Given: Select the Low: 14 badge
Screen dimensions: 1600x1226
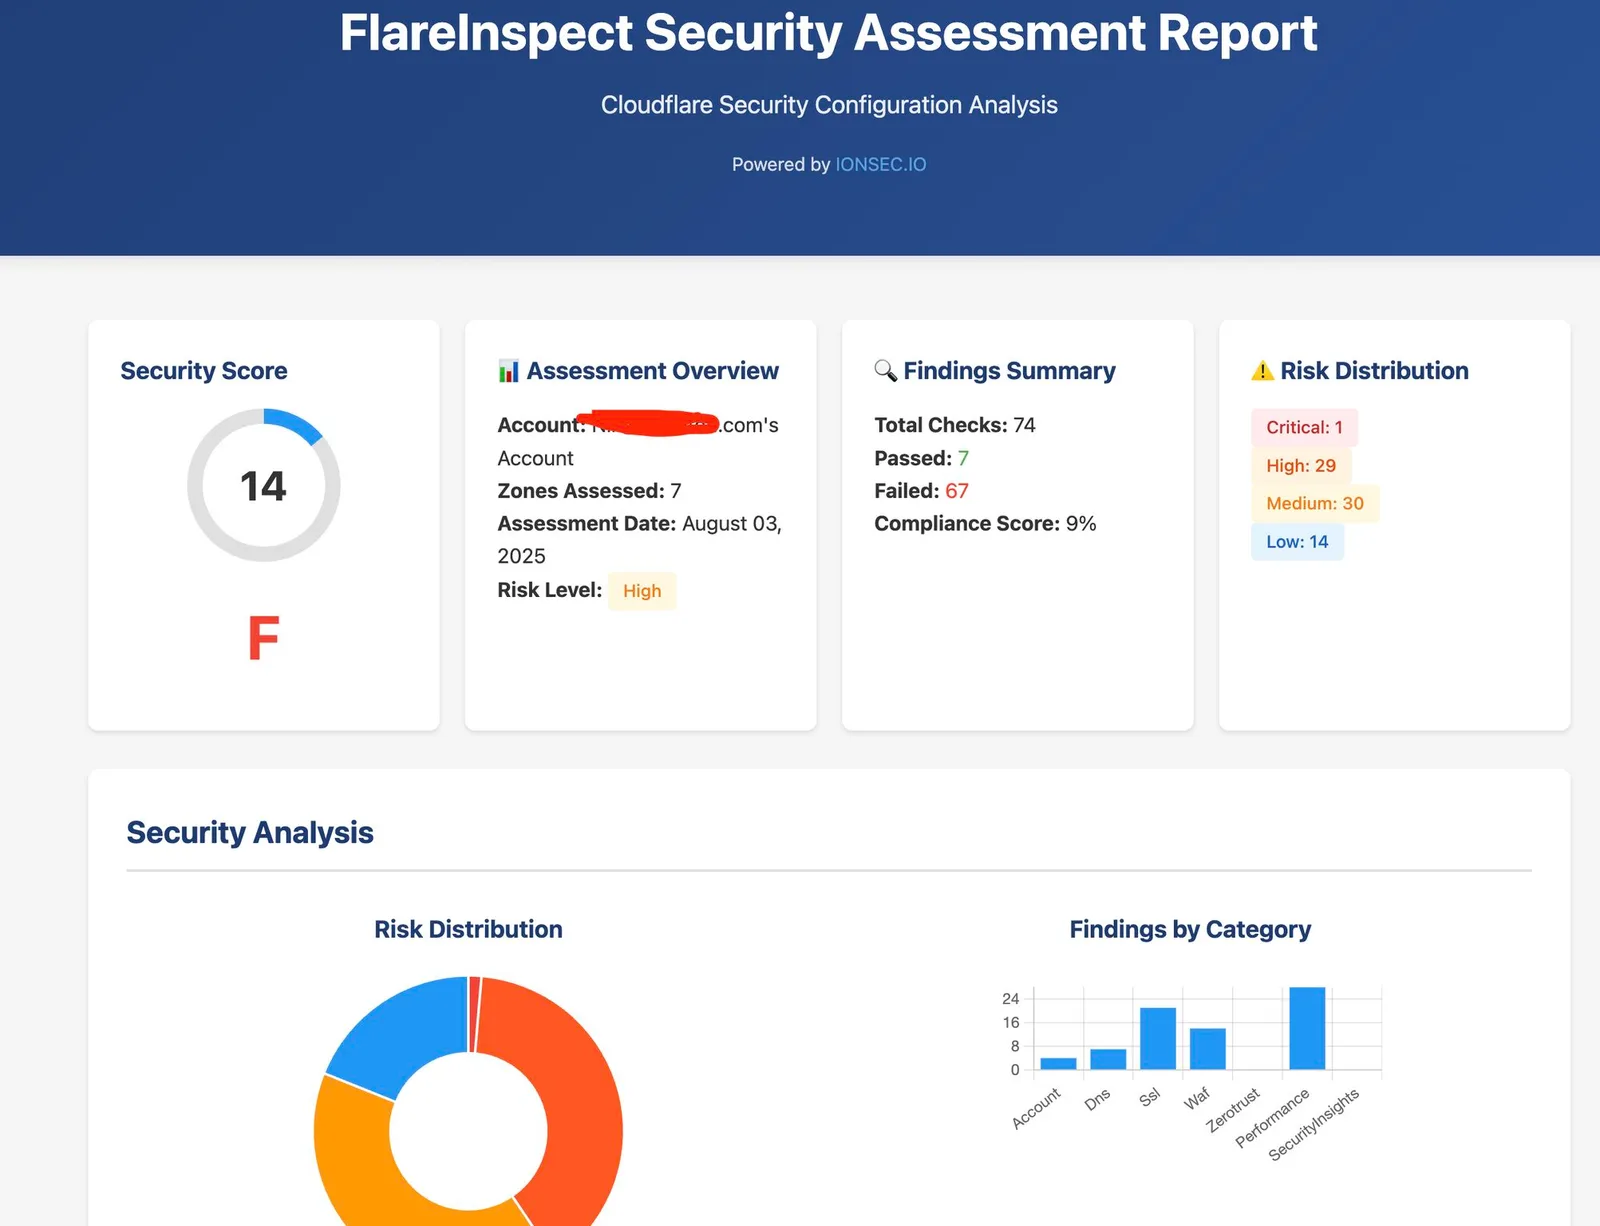Looking at the screenshot, I should coord(1297,541).
